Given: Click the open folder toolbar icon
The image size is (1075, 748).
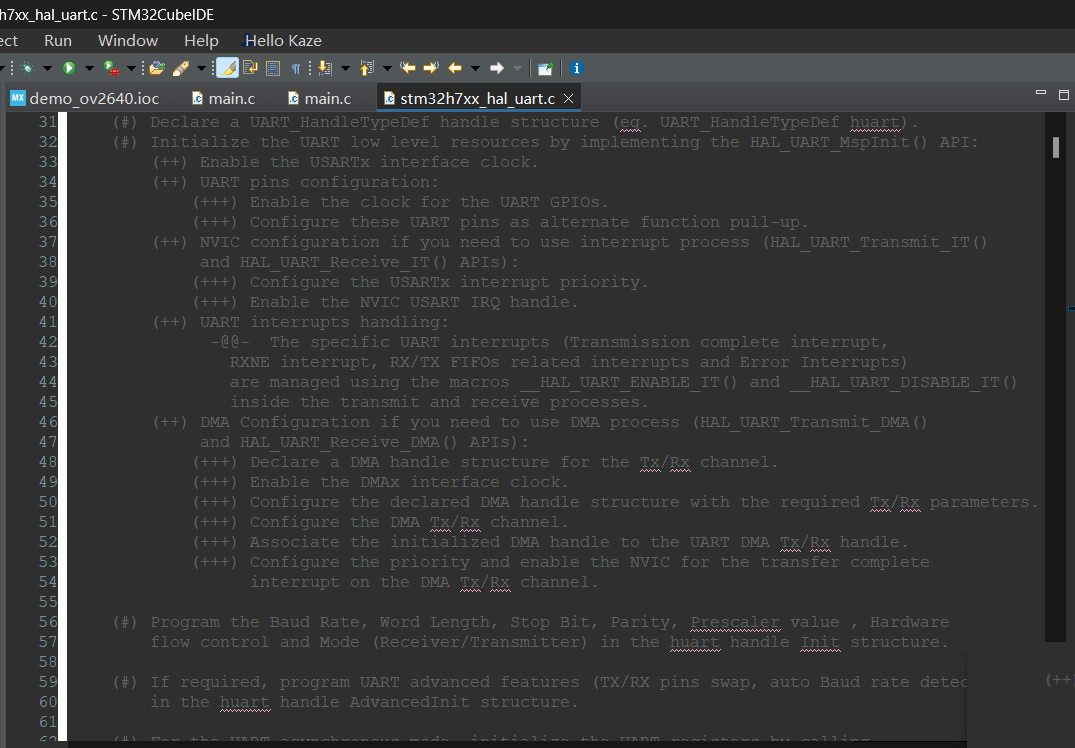Looking at the screenshot, I should coord(158,68).
